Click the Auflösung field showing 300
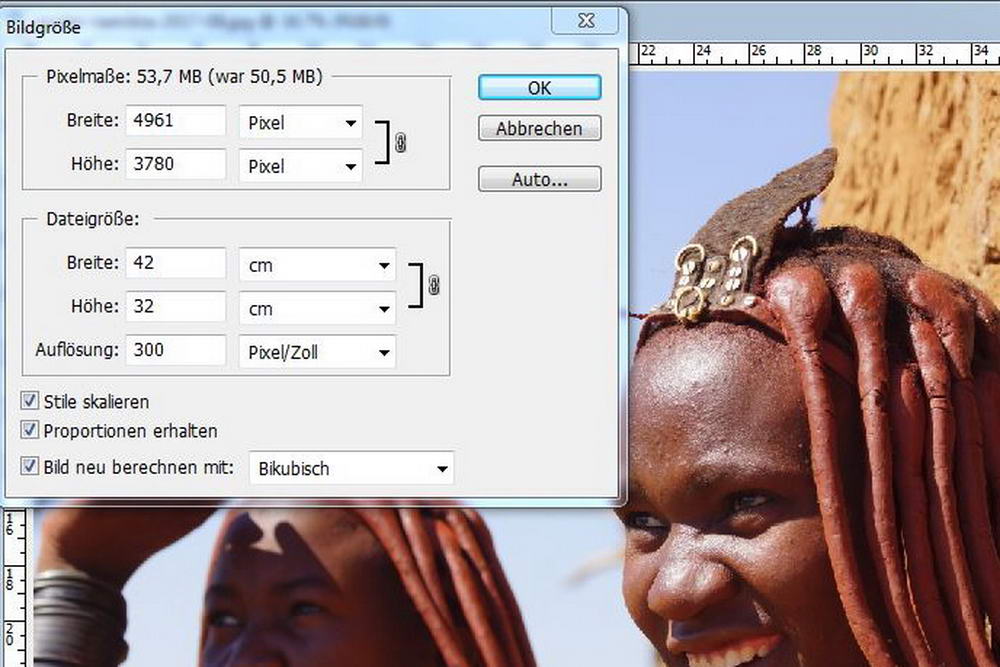 176,350
